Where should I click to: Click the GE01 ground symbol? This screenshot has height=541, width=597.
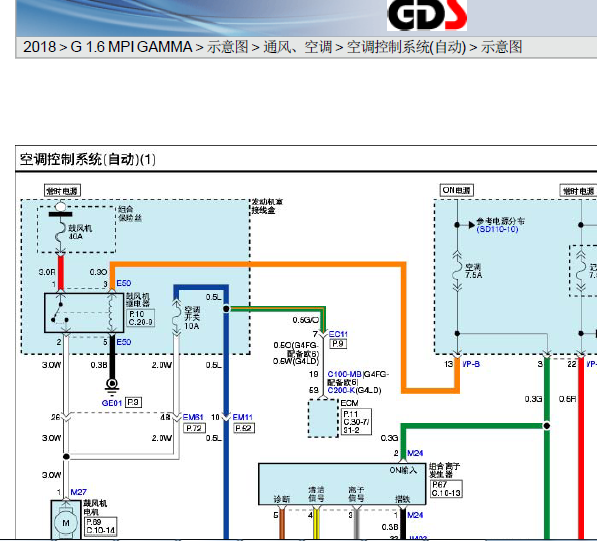112,386
